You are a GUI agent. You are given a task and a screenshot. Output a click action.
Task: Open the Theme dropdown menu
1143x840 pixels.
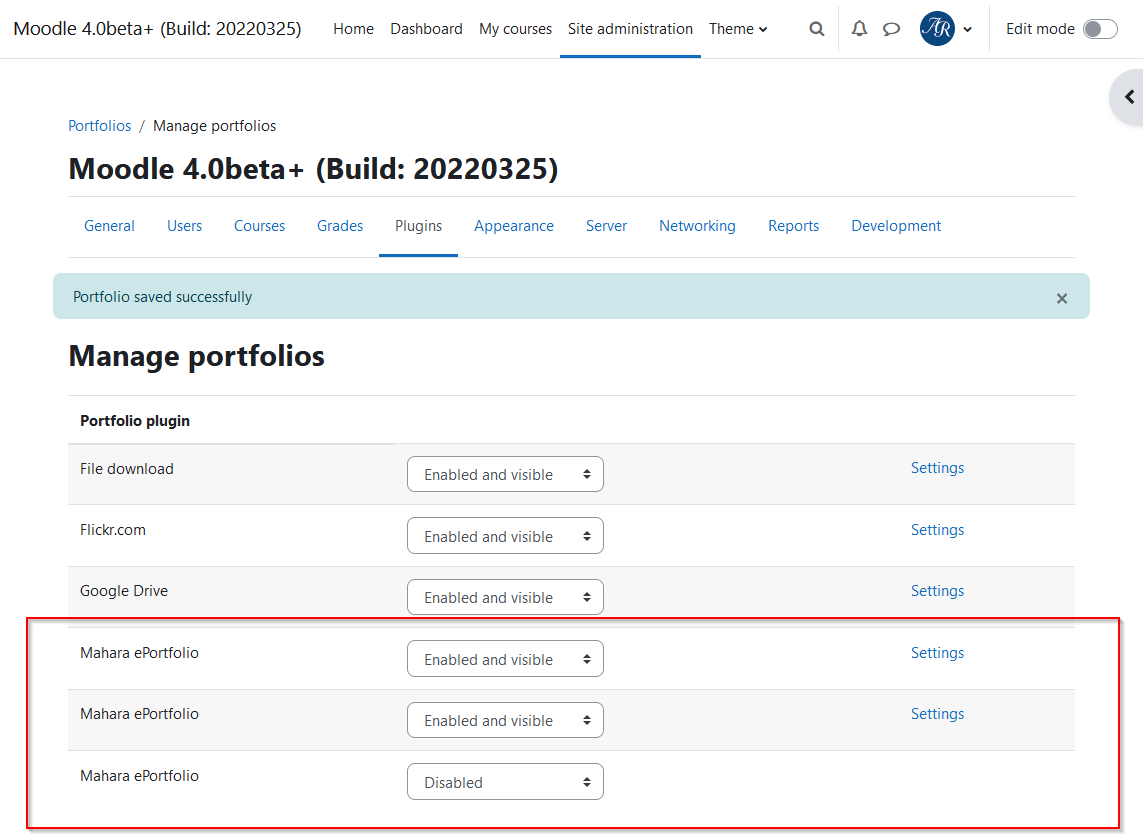click(x=738, y=29)
